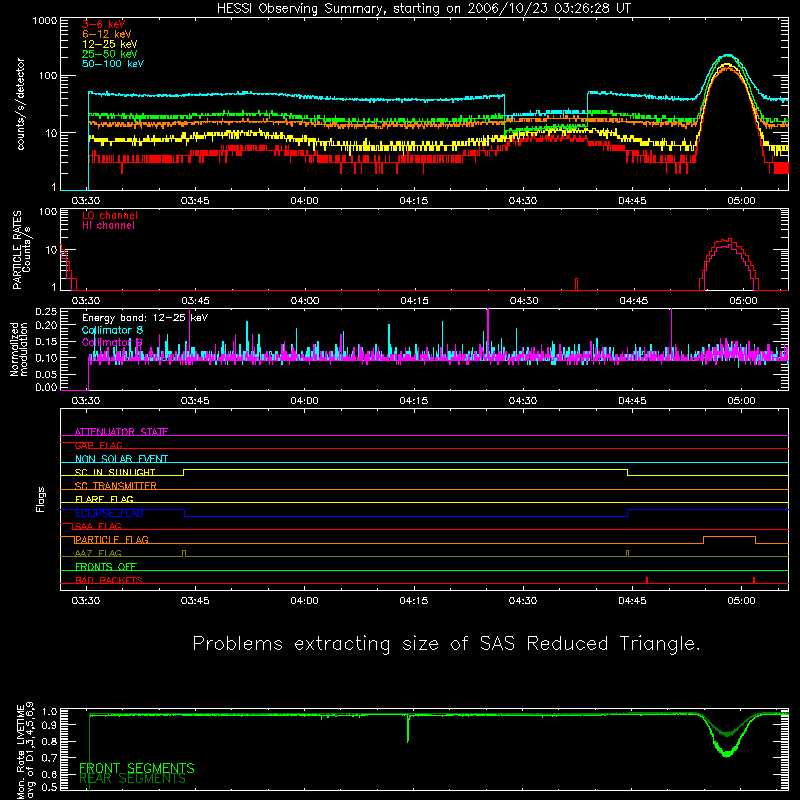This screenshot has height=800, width=800.
Task: Click the olive 'A47 FLAG' label
Action: point(98,553)
